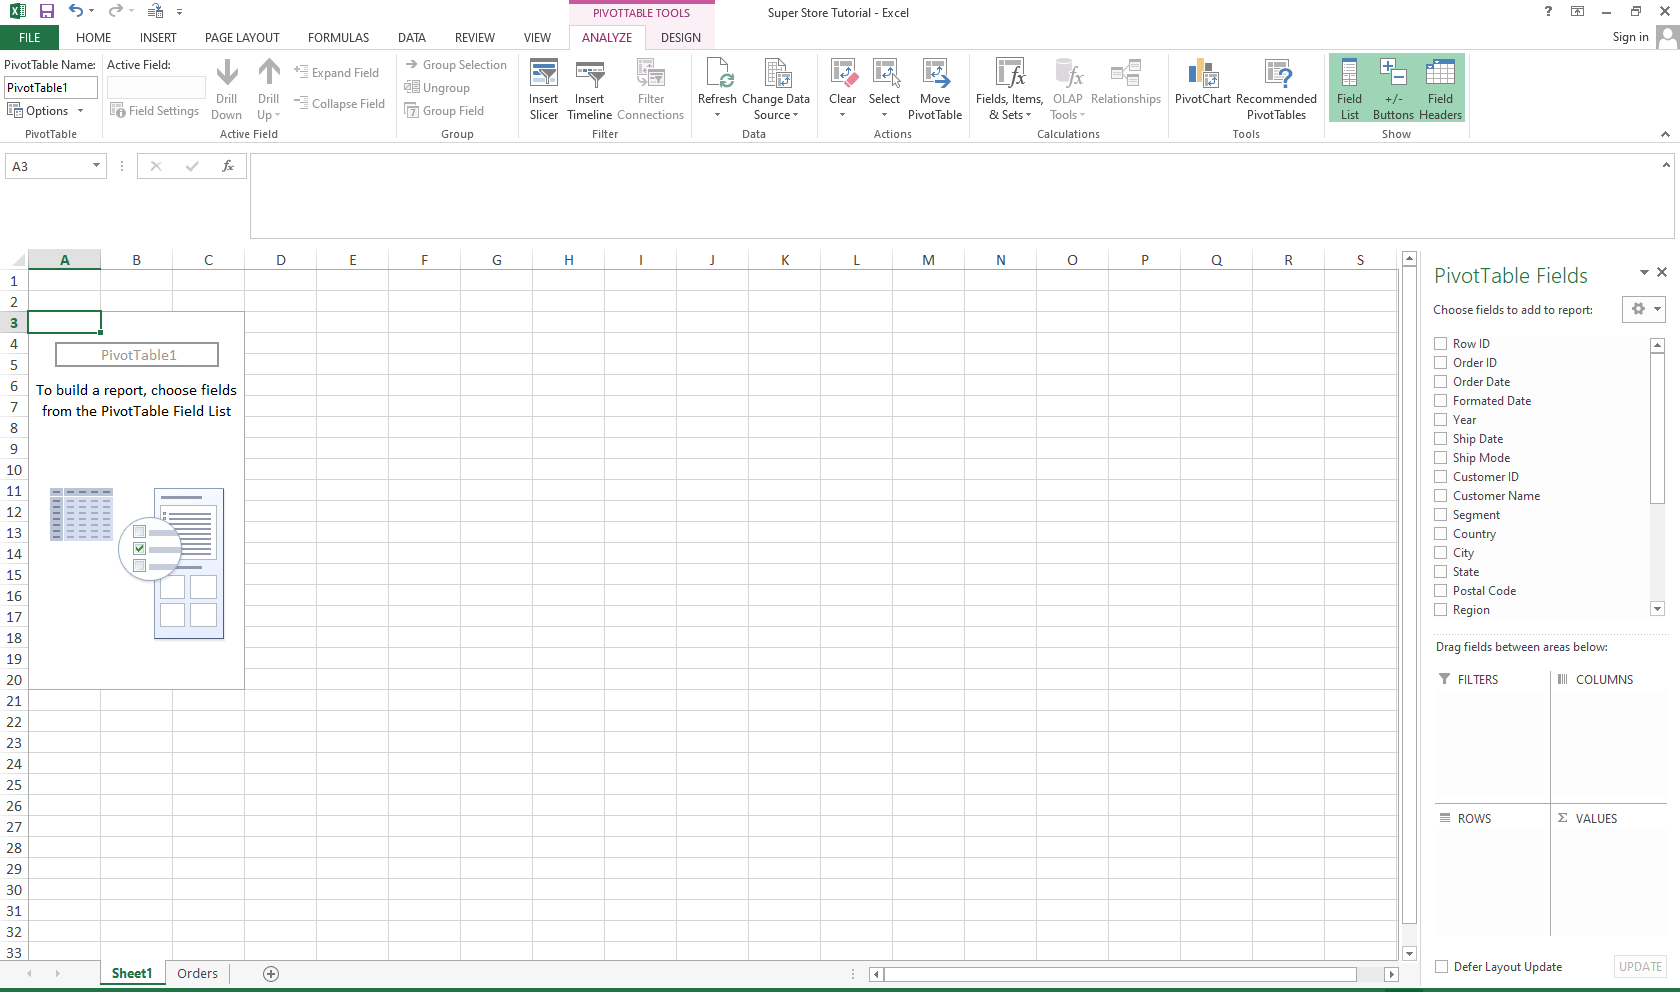
Task: Open the Insert Timeline tool
Action: click(589, 88)
